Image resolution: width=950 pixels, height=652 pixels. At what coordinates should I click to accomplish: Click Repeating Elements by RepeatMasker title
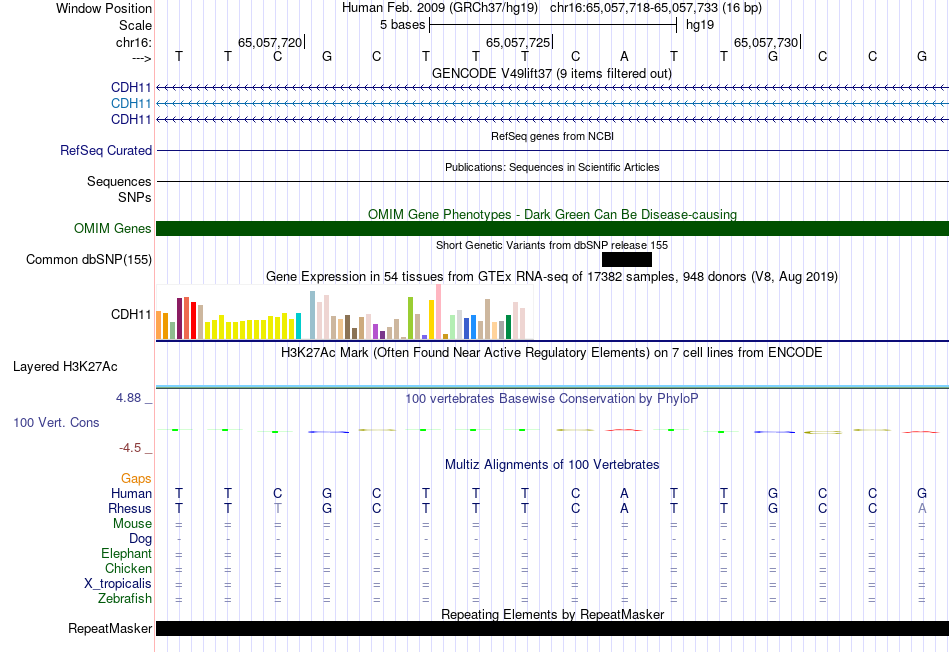552,614
